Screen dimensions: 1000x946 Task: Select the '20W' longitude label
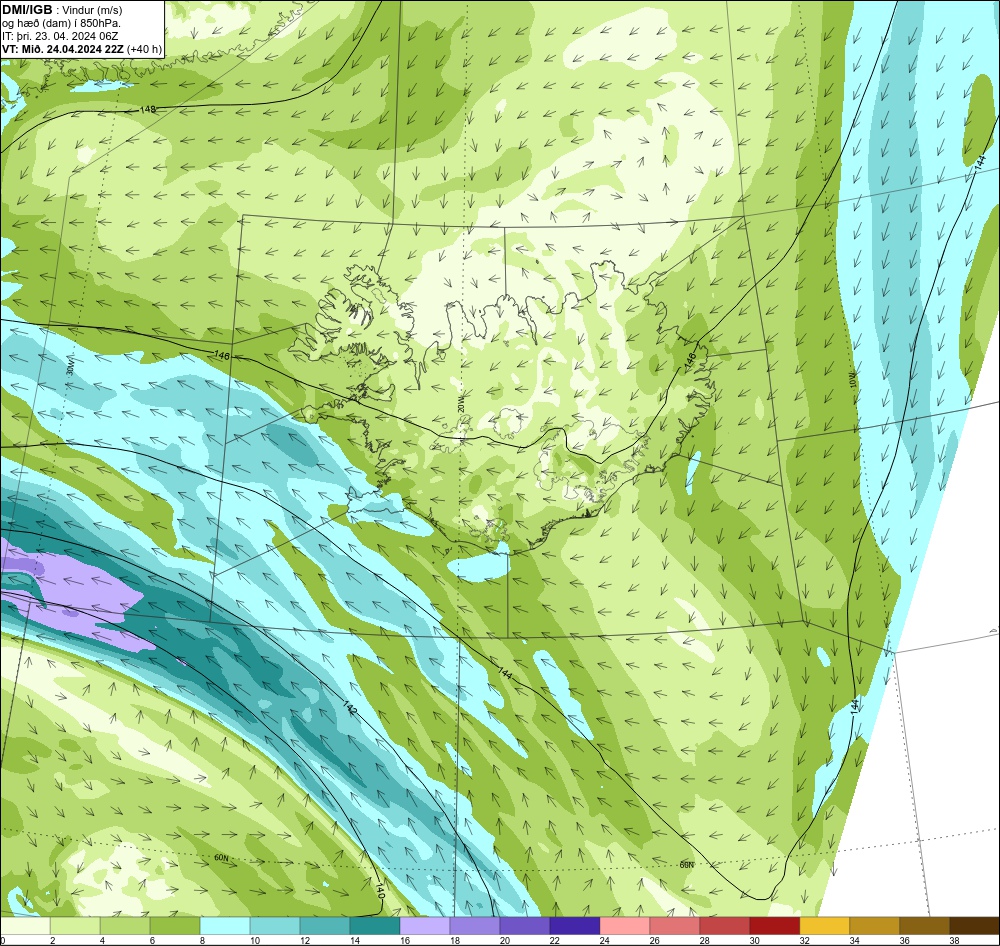tap(460, 404)
